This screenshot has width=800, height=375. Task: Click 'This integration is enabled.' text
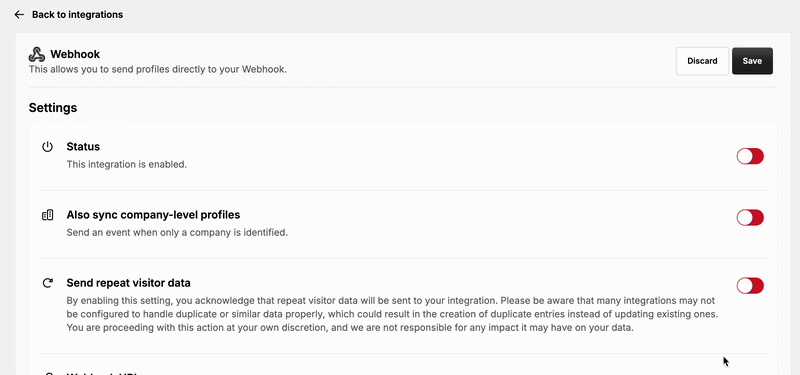click(127, 165)
